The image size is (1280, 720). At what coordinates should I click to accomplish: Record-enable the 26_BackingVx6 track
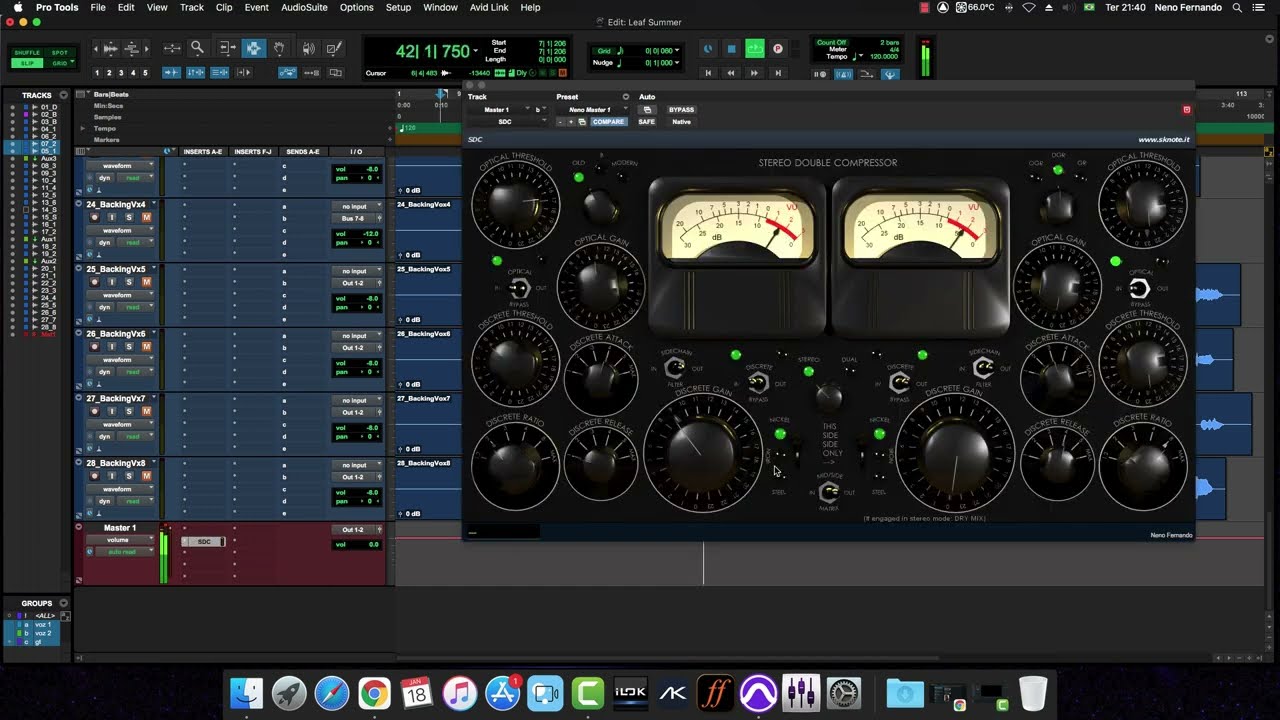(x=95, y=346)
